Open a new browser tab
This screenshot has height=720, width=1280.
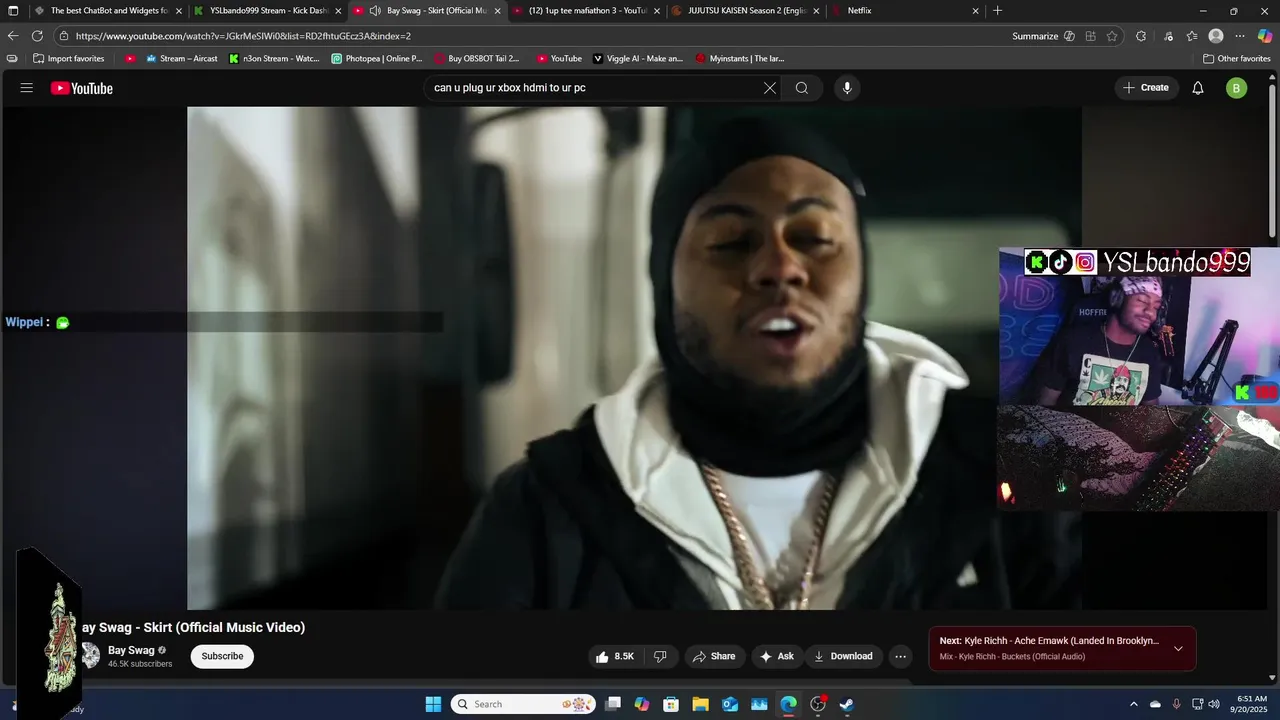coord(997,11)
